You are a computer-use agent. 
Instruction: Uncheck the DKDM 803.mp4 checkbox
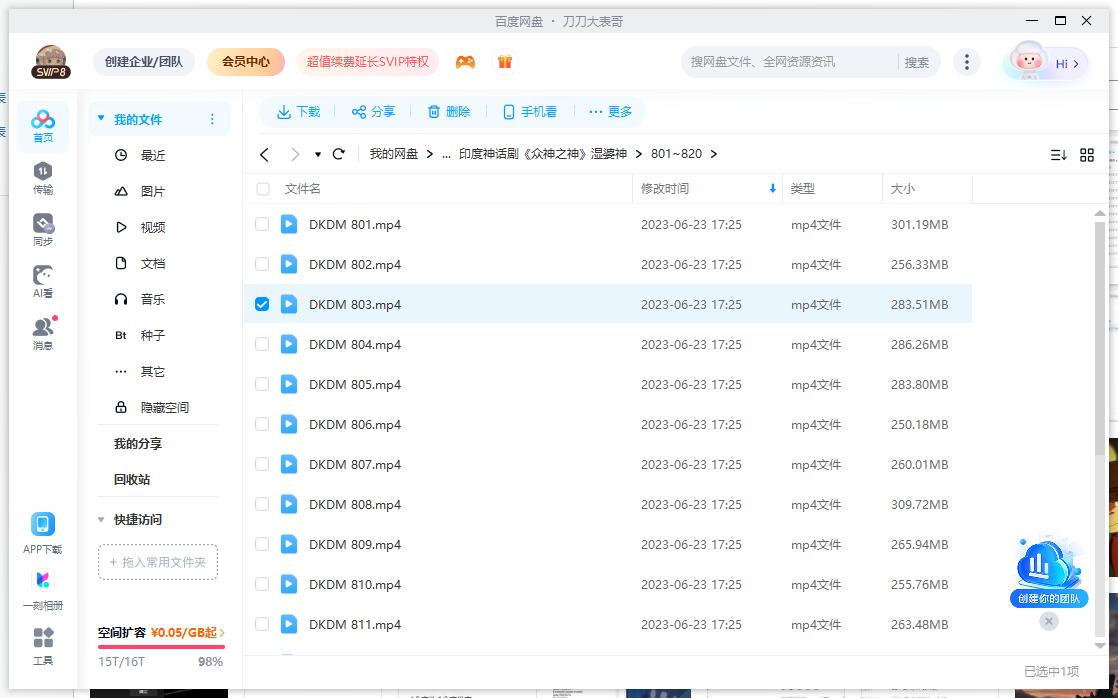click(262, 304)
